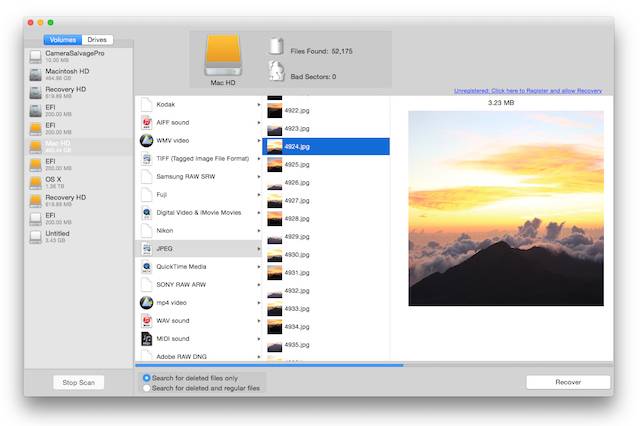Click the sunset preview image

point(506,208)
